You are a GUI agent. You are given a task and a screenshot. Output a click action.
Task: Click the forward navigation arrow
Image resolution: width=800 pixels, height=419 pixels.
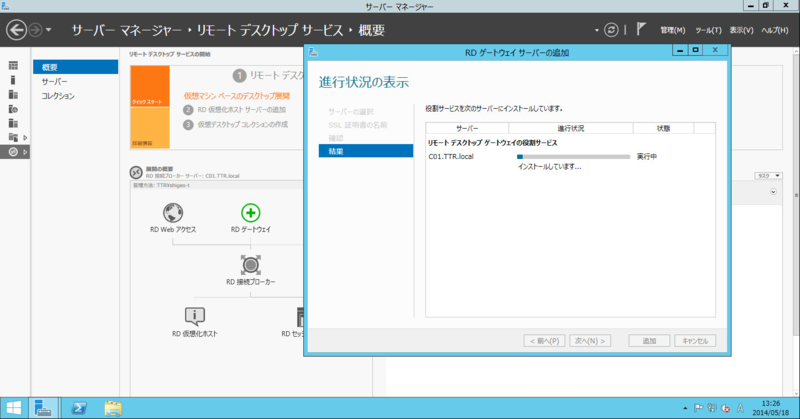35,30
